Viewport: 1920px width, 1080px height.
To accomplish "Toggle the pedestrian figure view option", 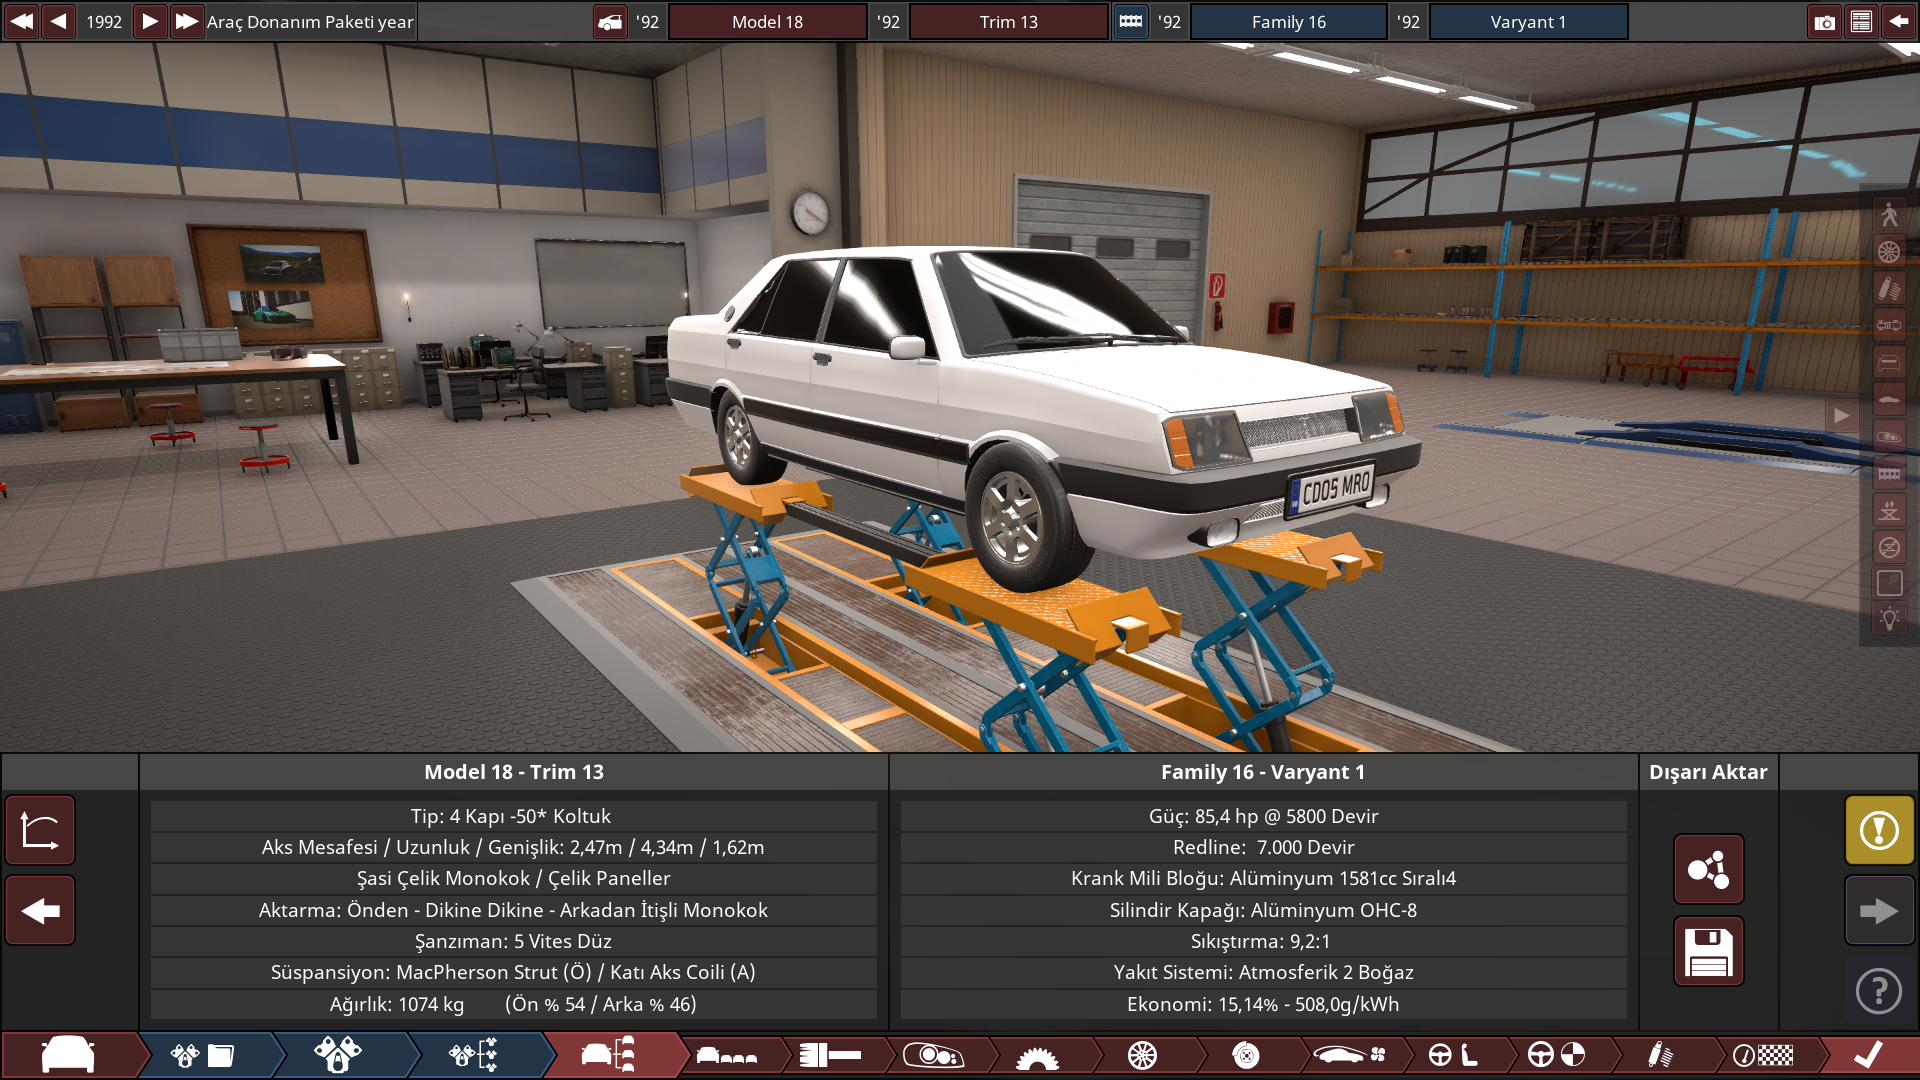I will click(x=1889, y=214).
